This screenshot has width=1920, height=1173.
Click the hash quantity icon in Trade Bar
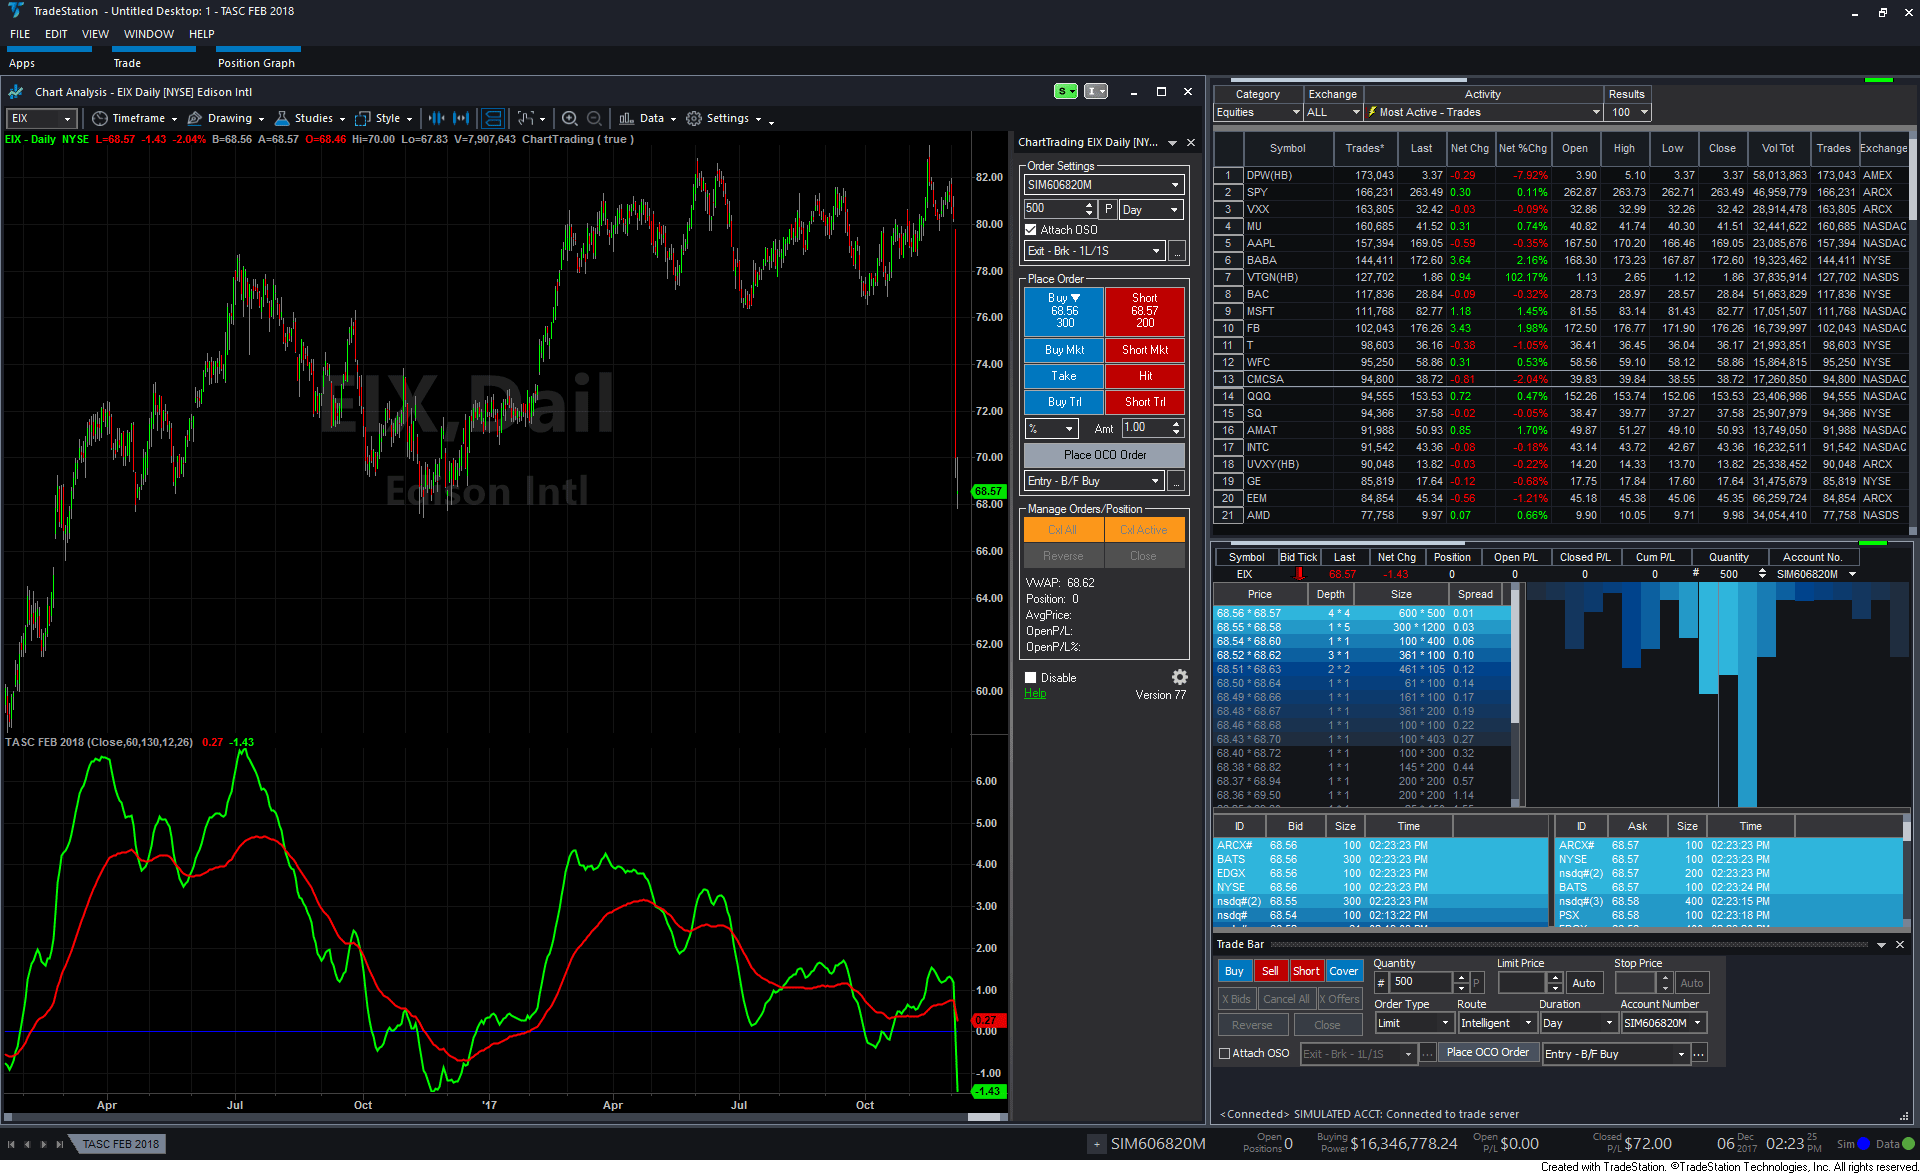coord(1381,983)
